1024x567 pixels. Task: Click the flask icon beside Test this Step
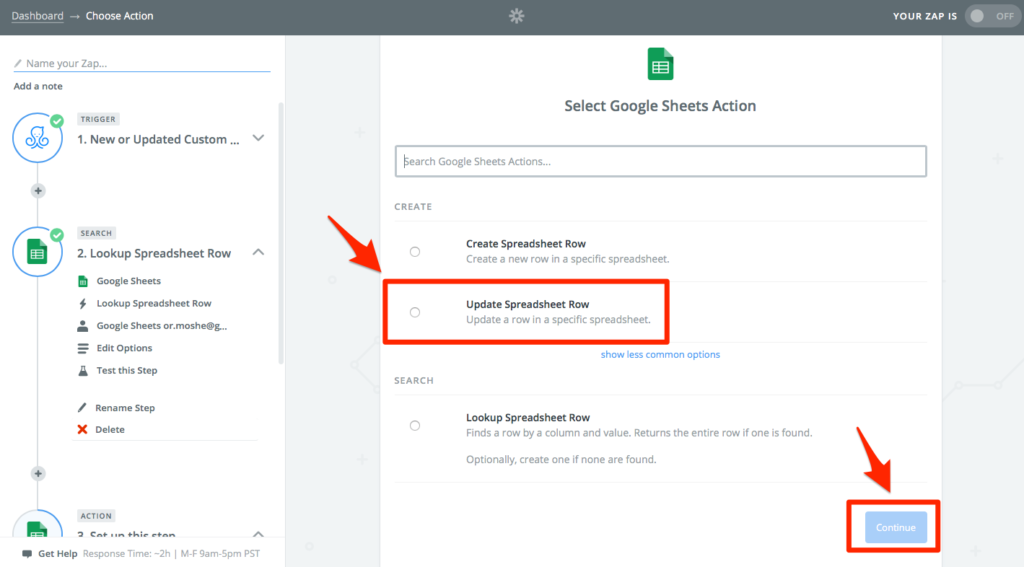(83, 370)
